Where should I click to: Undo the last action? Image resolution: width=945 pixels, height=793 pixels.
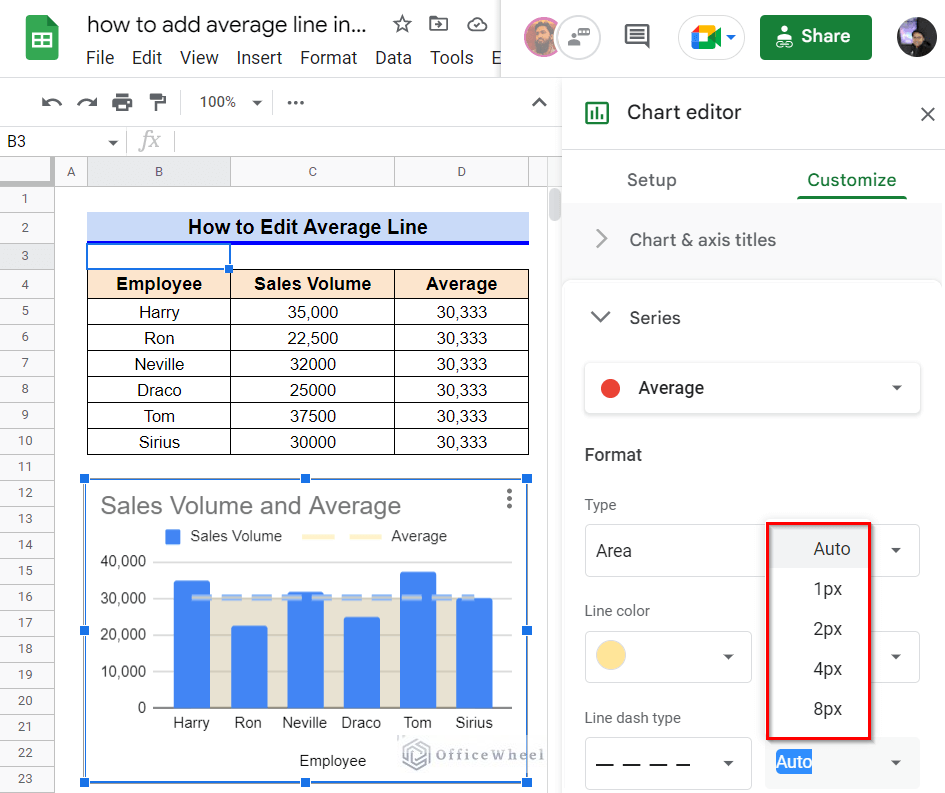coord(51,102)
